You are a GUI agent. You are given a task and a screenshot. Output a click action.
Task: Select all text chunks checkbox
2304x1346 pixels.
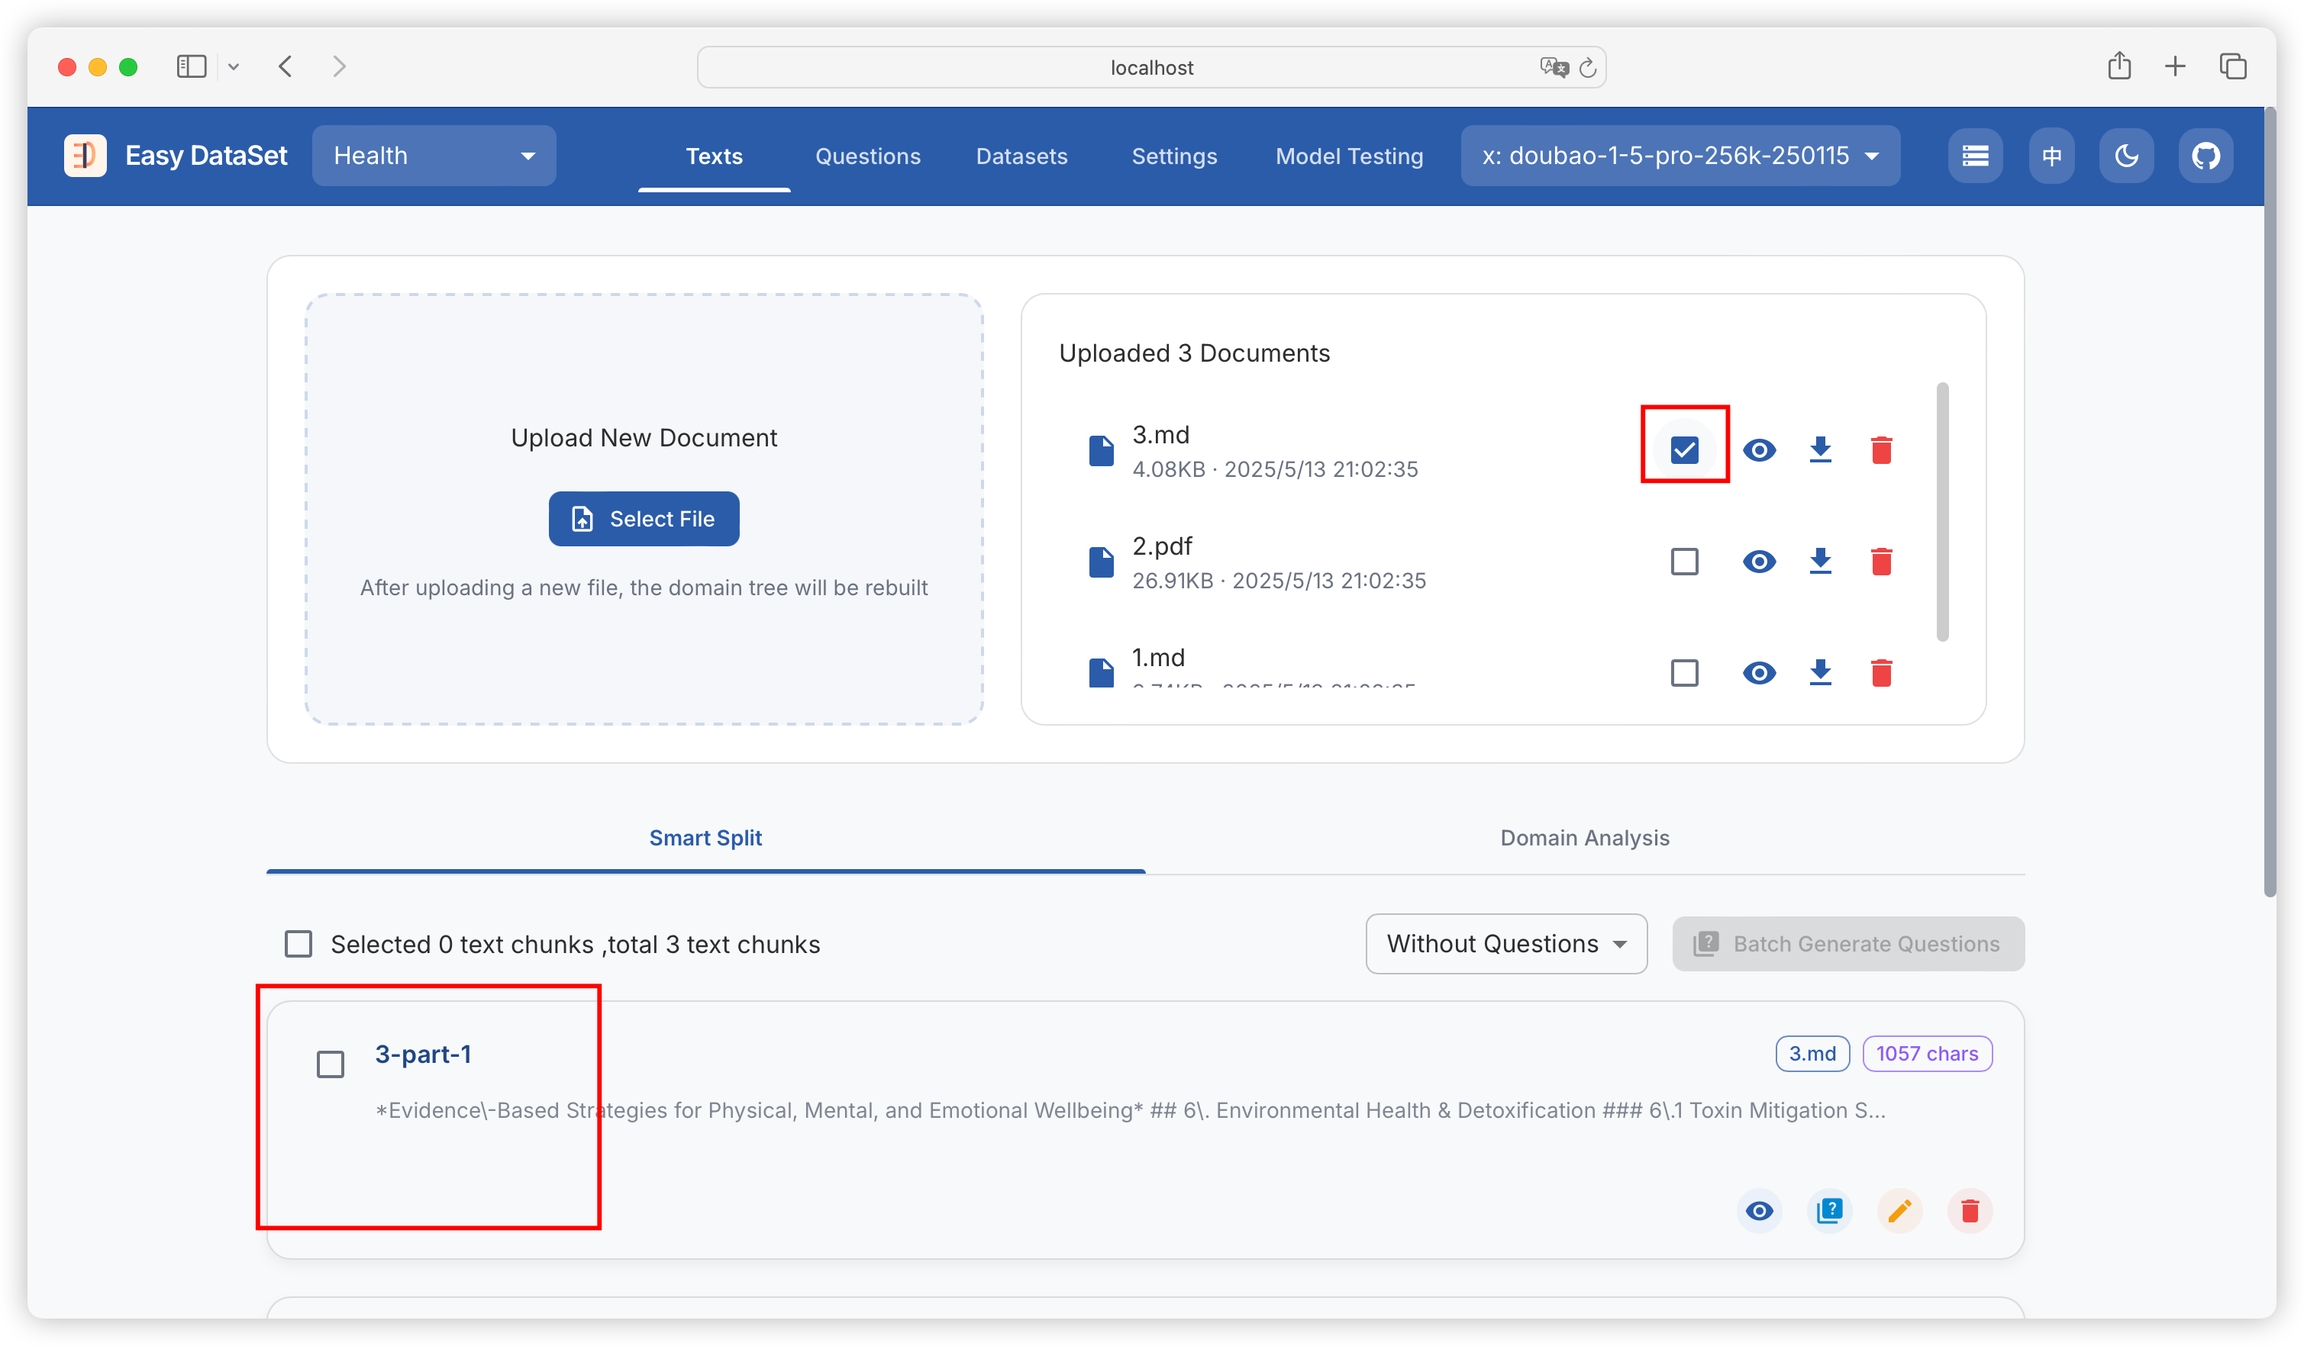pos(298,944)
